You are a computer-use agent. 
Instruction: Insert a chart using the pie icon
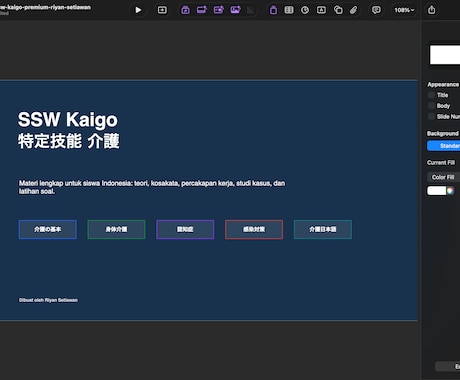click(305, 10)
